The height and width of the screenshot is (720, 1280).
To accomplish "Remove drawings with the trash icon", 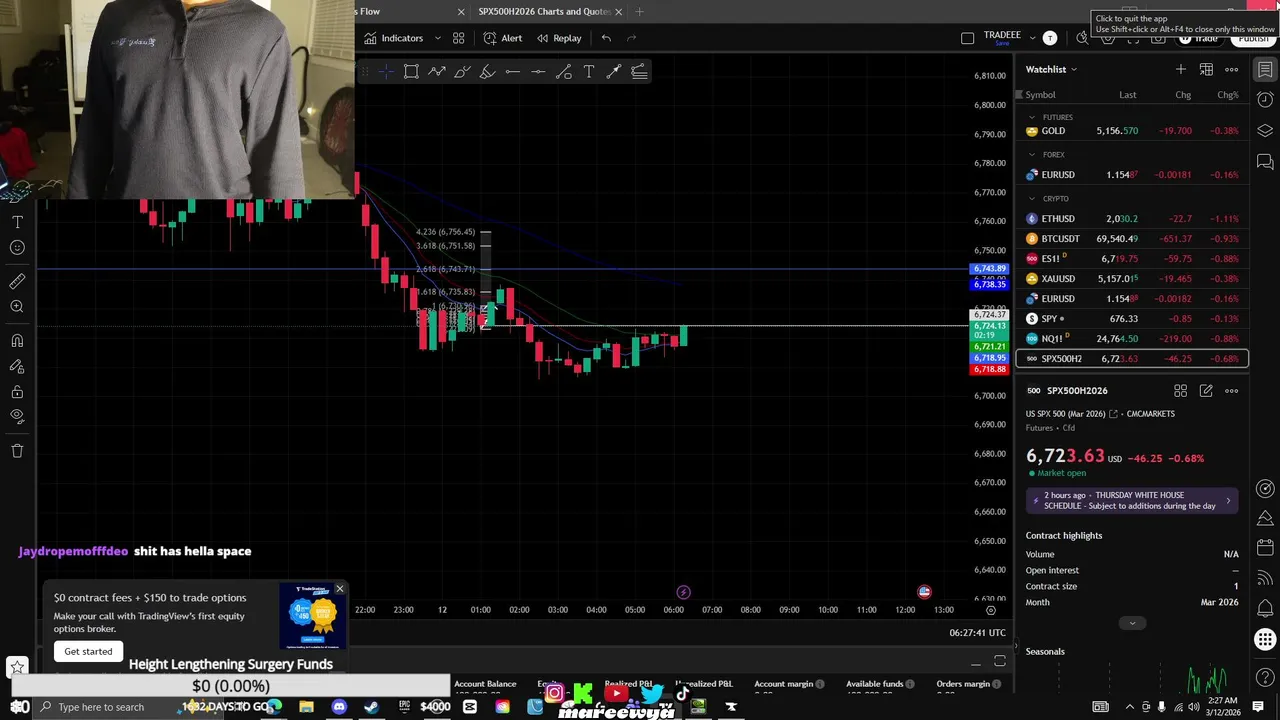I will pos(17,451).
